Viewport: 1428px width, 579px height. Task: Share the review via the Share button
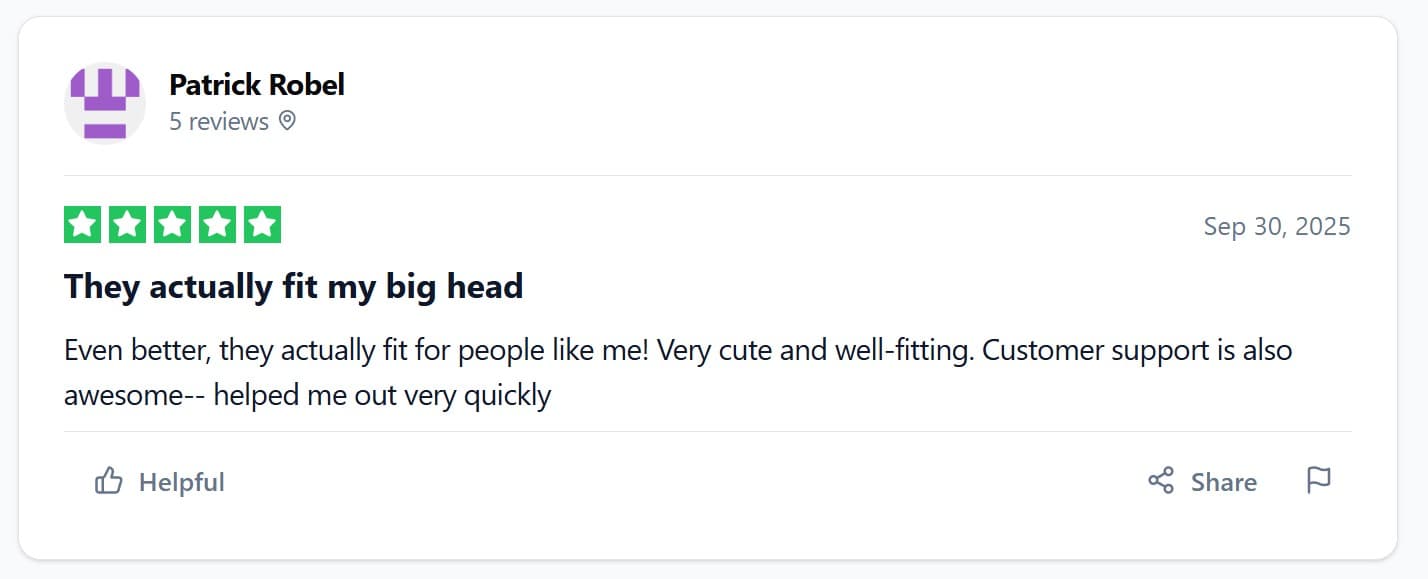pos(1223,482)
